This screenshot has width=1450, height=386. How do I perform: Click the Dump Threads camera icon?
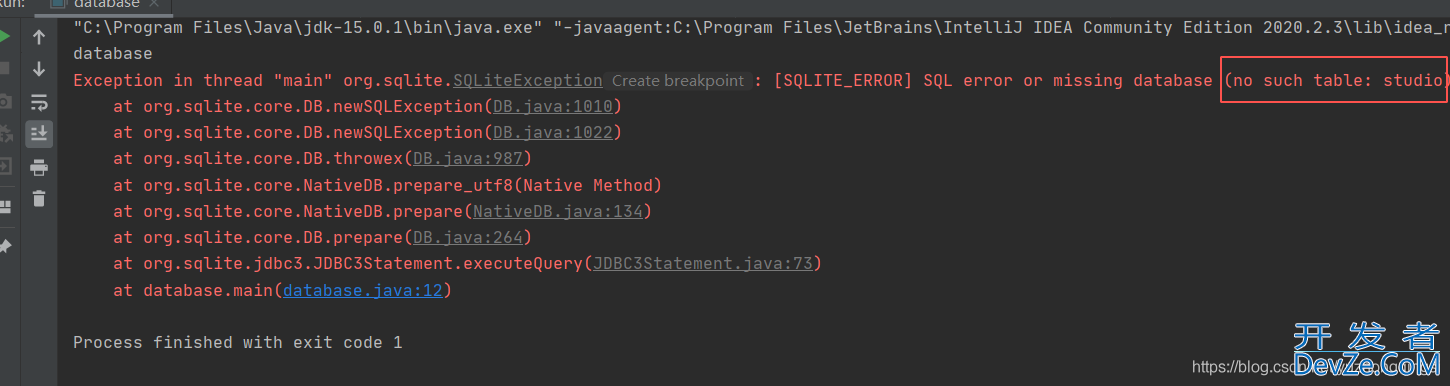coord(4,101)
